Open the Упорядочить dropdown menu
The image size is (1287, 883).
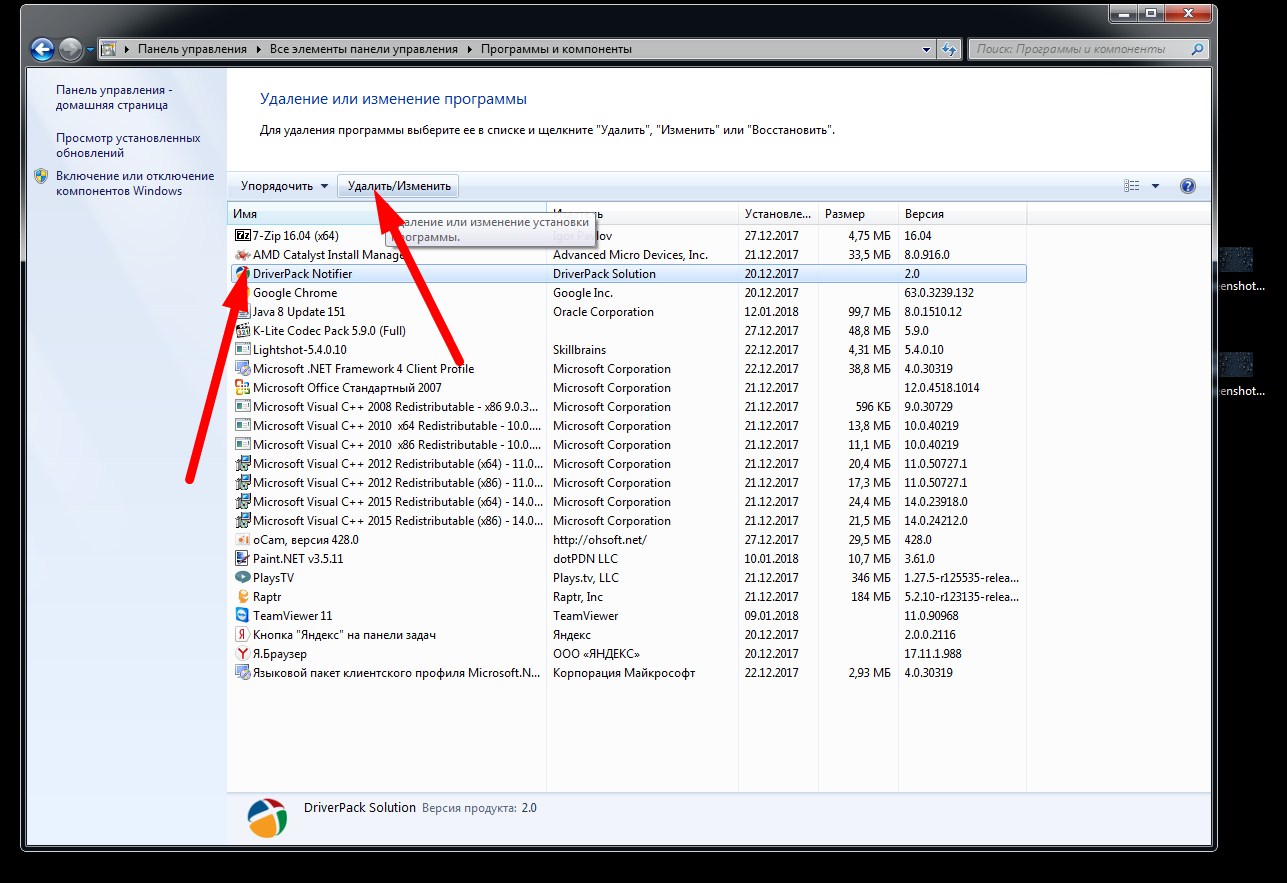click(x=284, y=186)
